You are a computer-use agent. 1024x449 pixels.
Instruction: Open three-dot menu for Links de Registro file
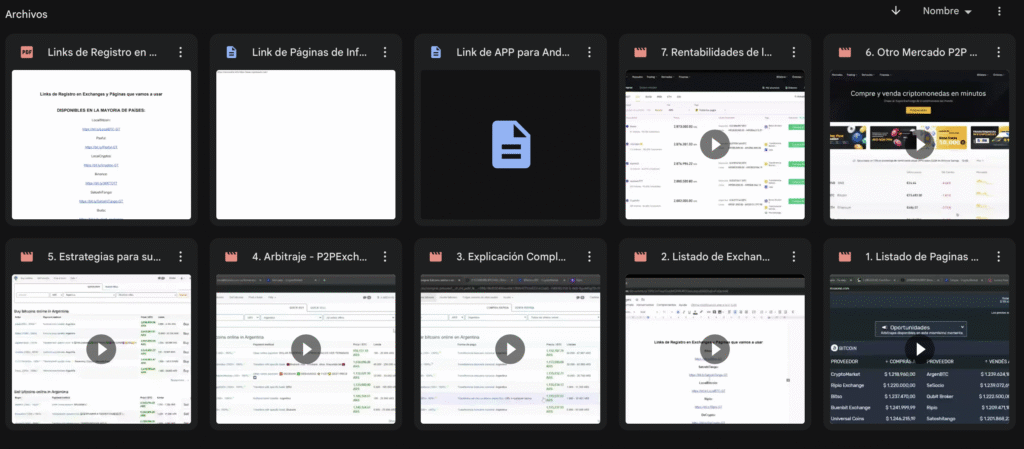point(180,52)
